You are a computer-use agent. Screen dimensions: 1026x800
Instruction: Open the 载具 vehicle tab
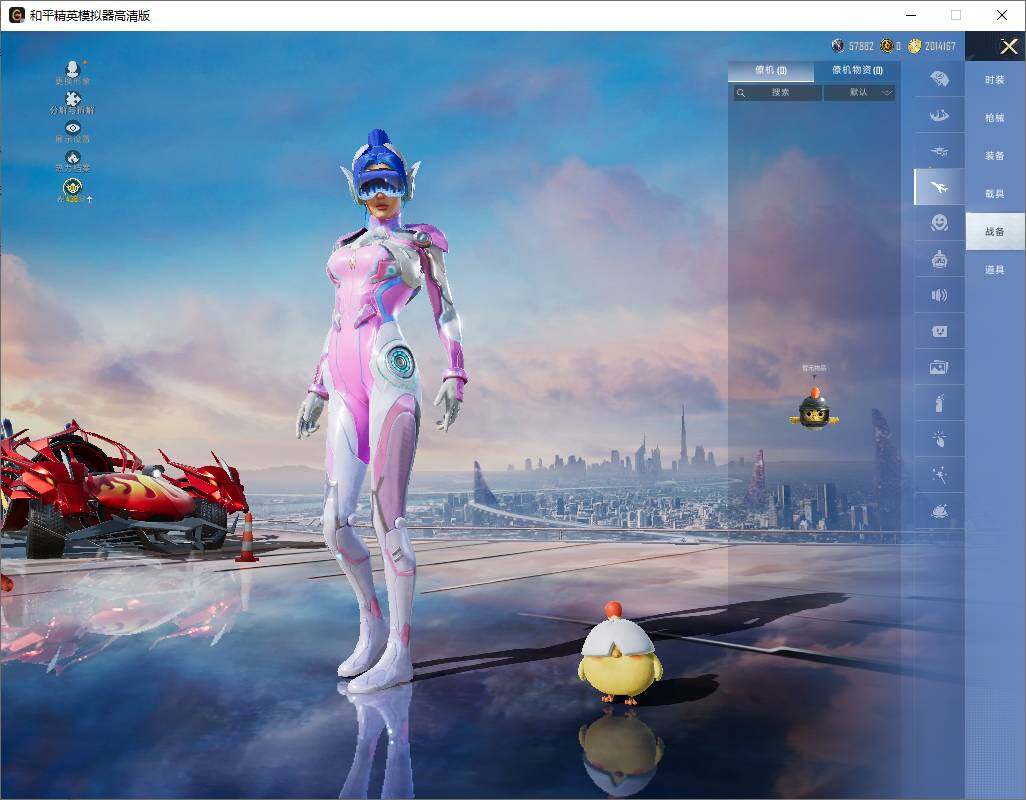click(995, 194)
